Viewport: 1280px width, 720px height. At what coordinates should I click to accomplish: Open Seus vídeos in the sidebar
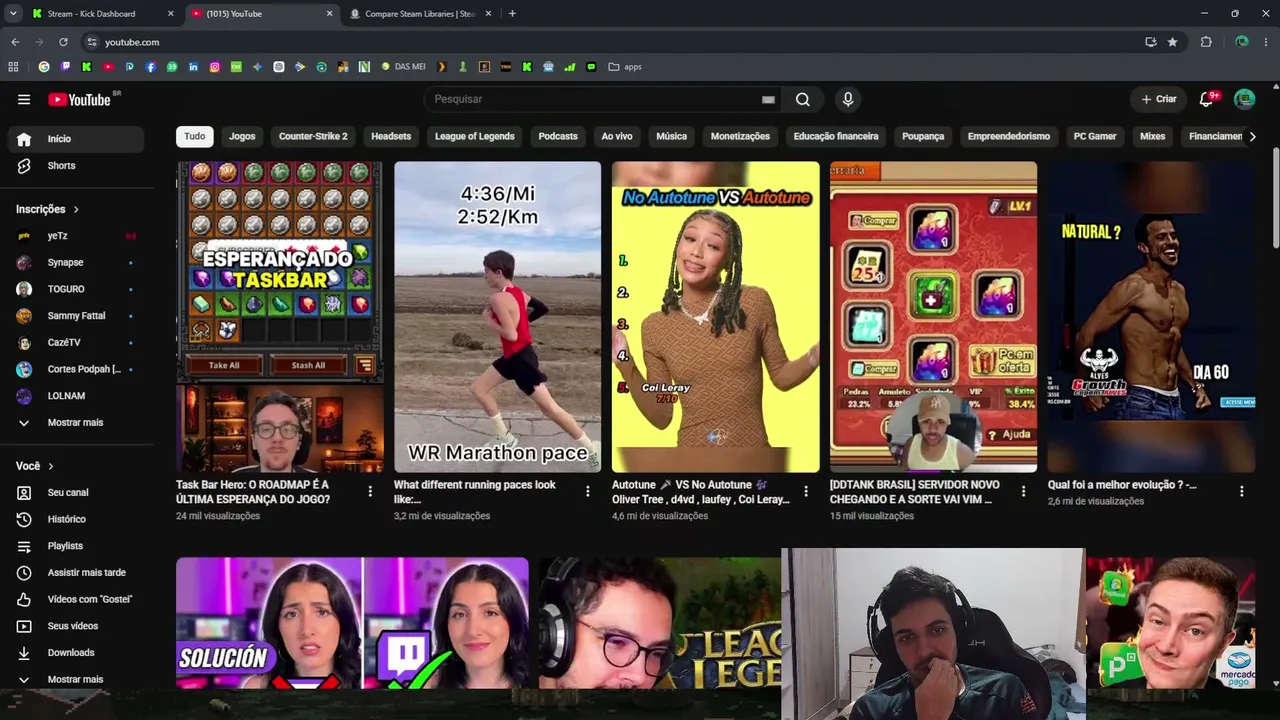pyautogui.click(x=76, y=626)
